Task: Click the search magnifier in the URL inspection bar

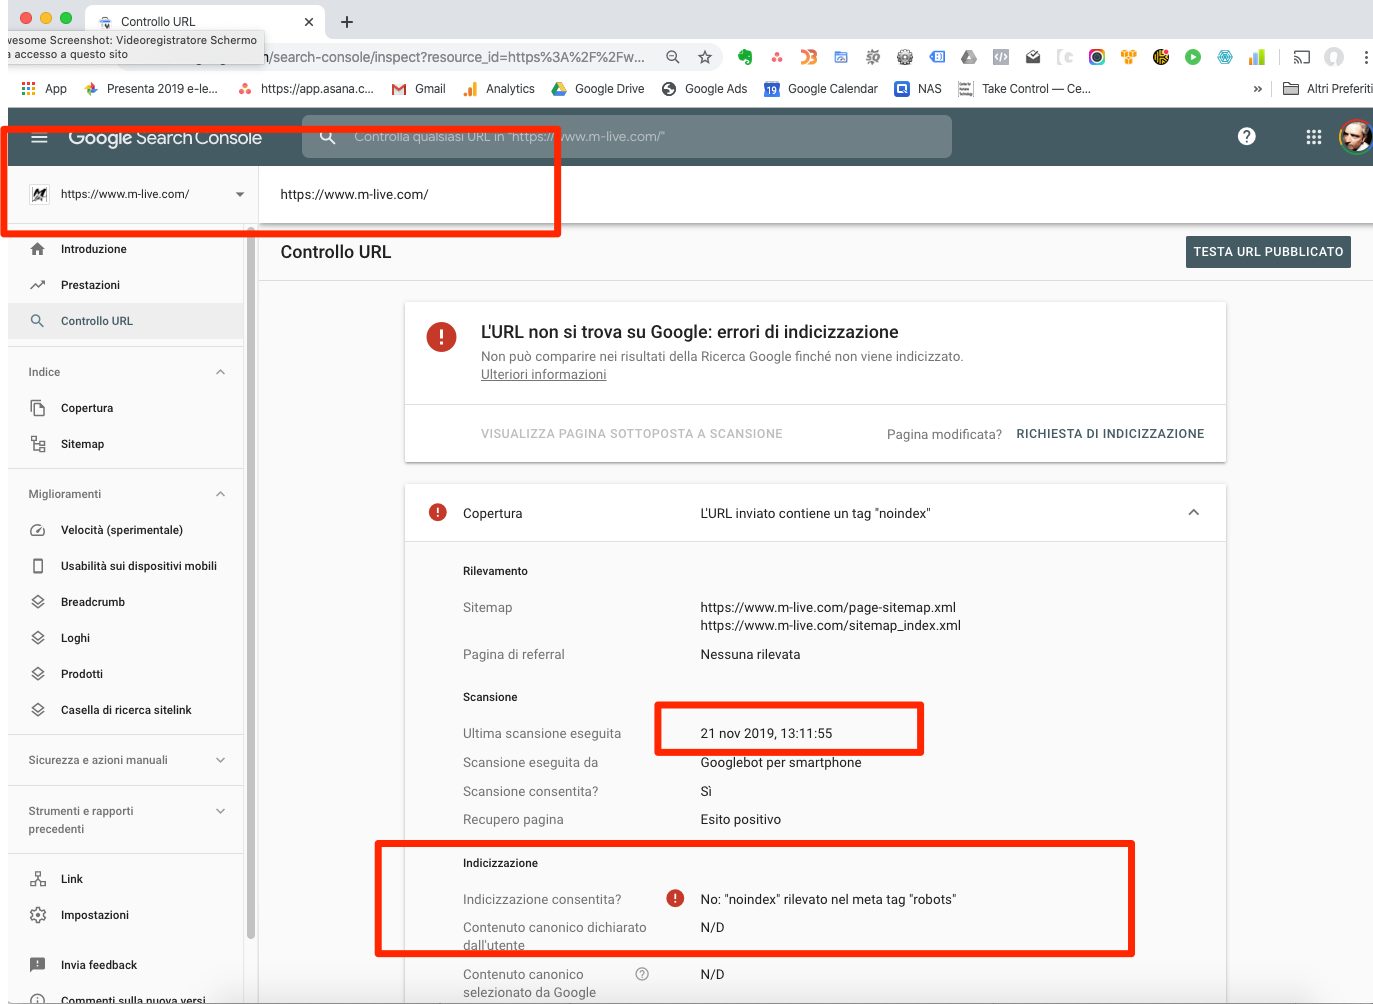Action: [x=327, y=137]
